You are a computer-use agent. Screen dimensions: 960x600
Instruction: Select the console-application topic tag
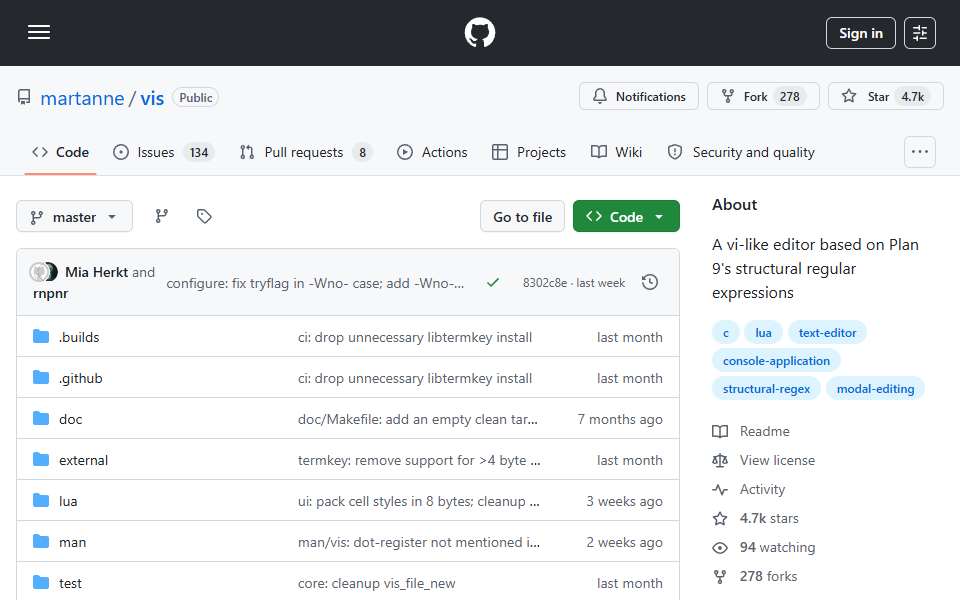pos(776,361)
